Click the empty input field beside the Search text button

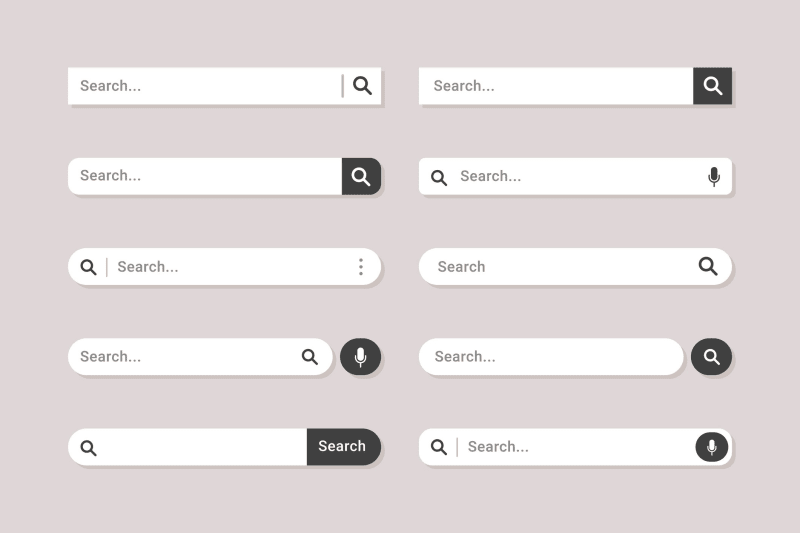pos(200,447)
